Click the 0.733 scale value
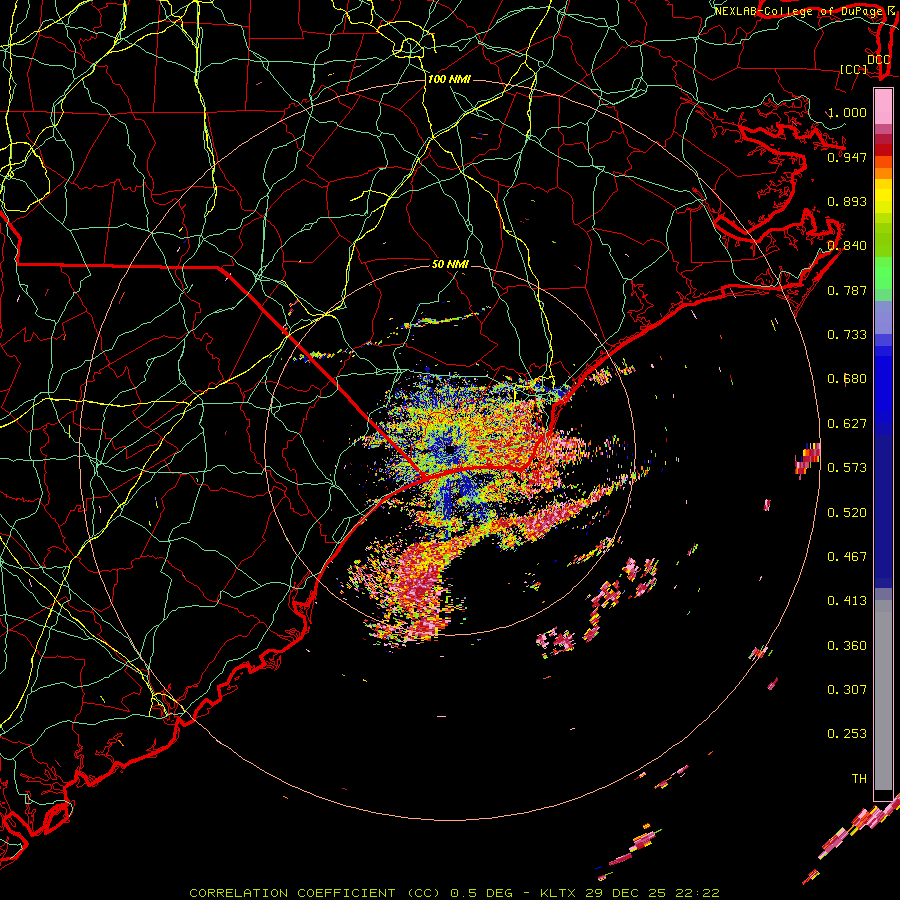900x900 pixels. coord(847,335)
